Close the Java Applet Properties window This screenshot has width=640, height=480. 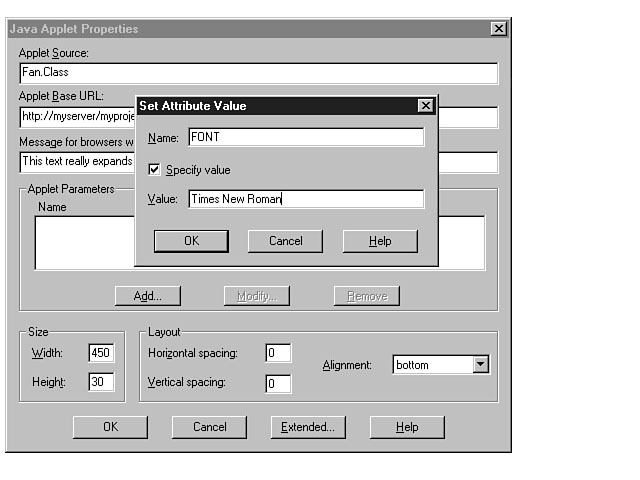[498, 29]
